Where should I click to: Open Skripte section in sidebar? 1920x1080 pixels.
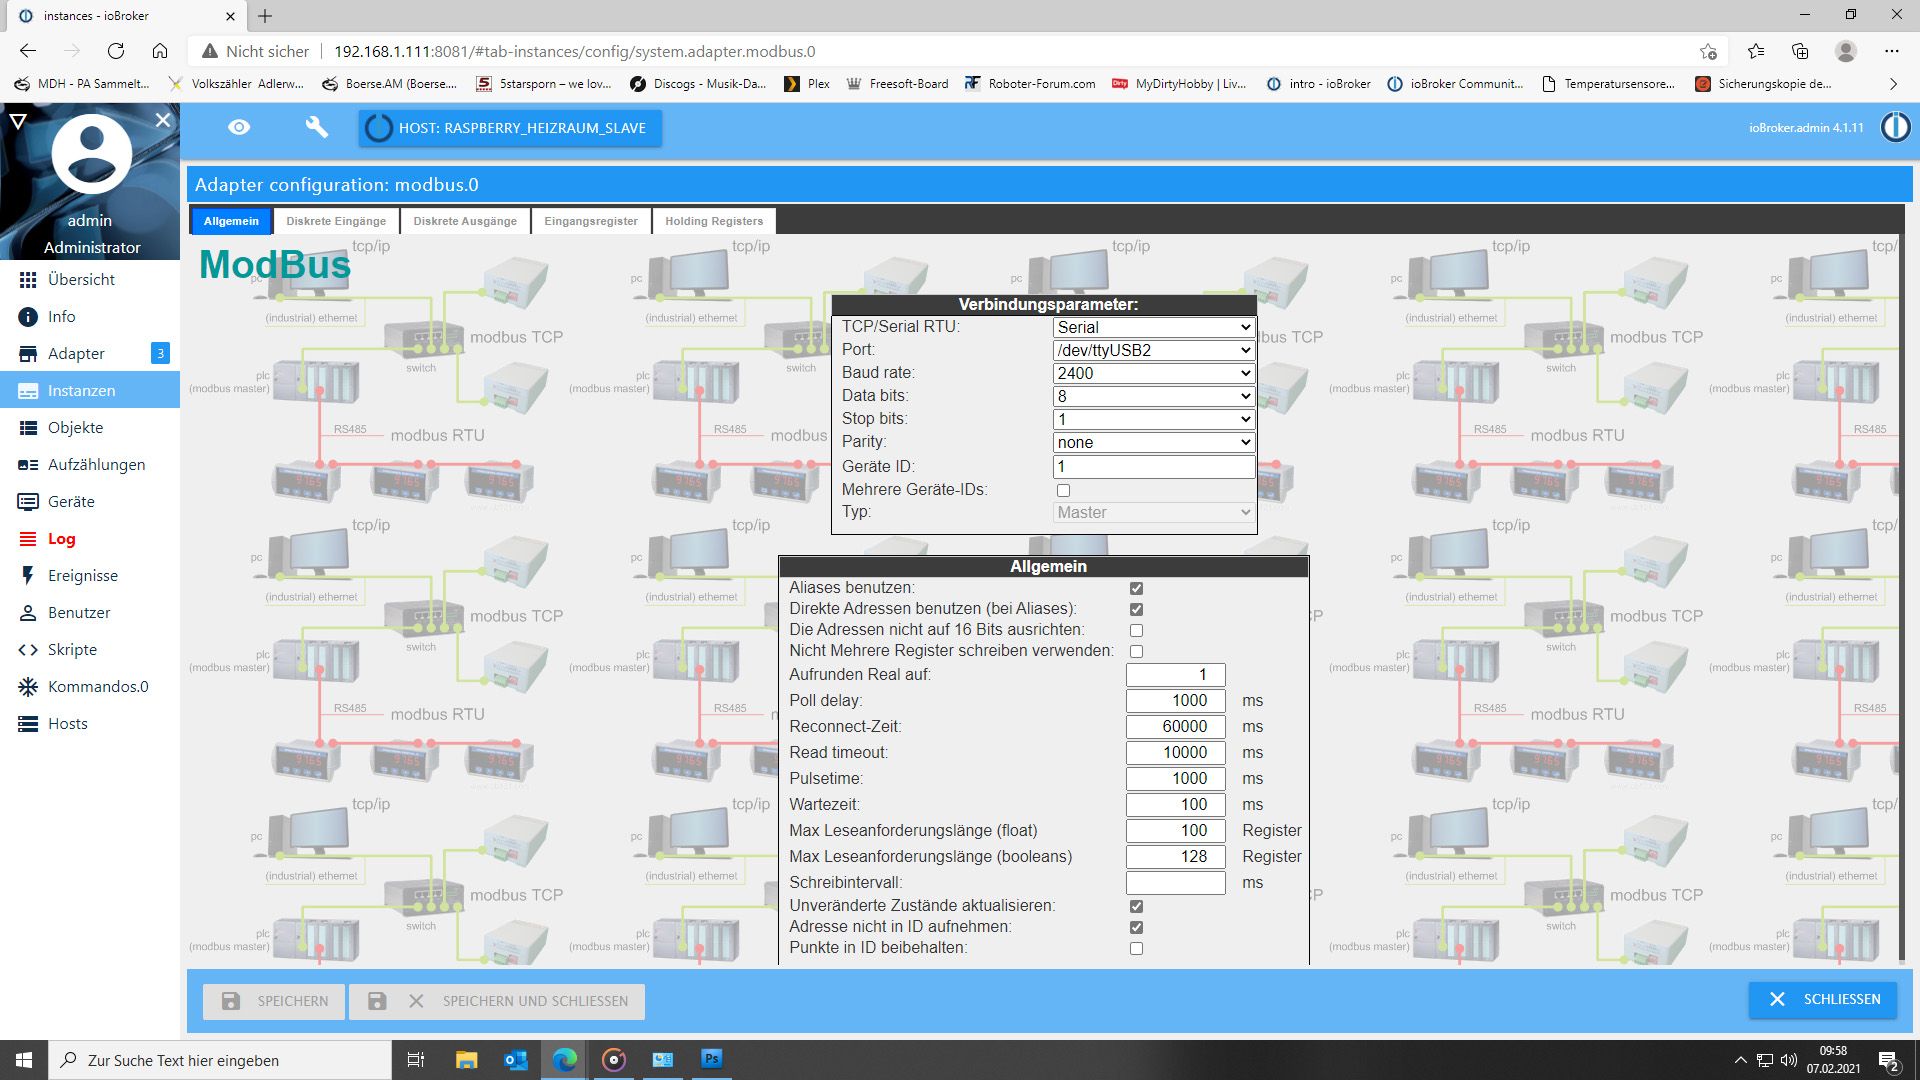click(x=72, y=650)
